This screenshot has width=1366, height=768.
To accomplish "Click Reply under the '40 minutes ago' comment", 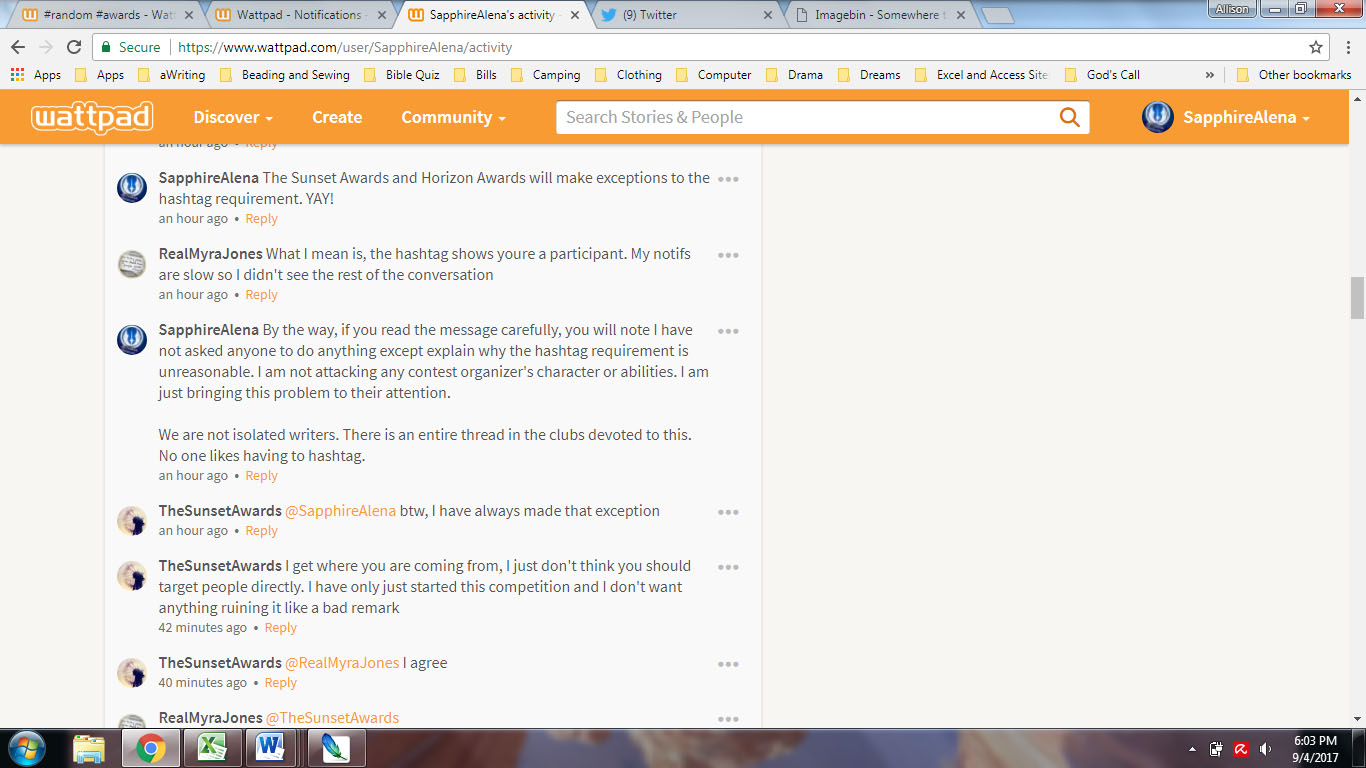I will coord(280,683).
